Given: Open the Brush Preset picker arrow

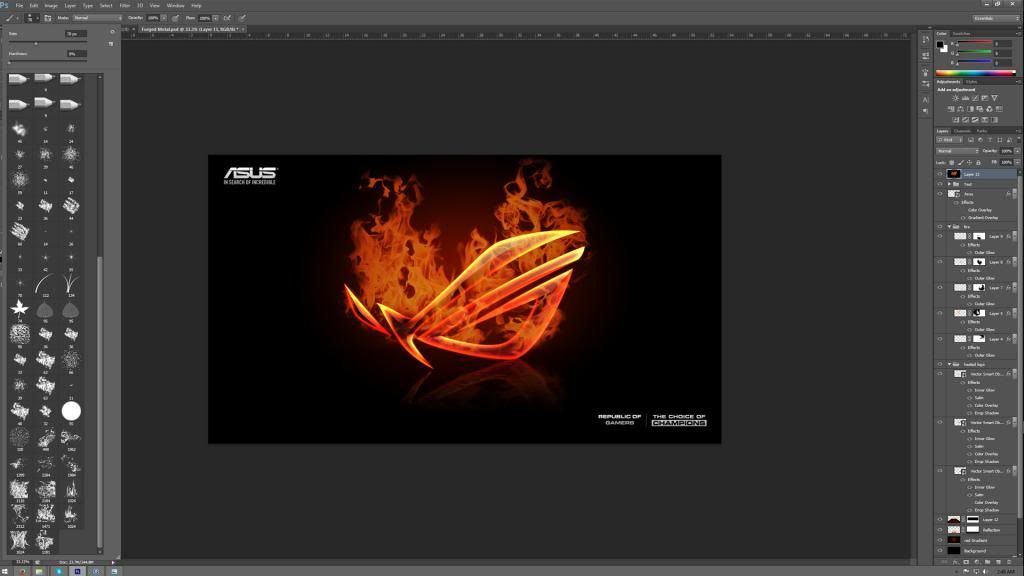Looking at the screenshot, I should coord(38,18).
